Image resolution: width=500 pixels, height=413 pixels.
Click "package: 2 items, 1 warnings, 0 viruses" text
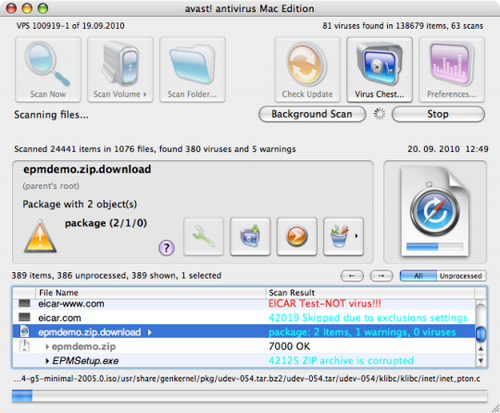(362, 332)
